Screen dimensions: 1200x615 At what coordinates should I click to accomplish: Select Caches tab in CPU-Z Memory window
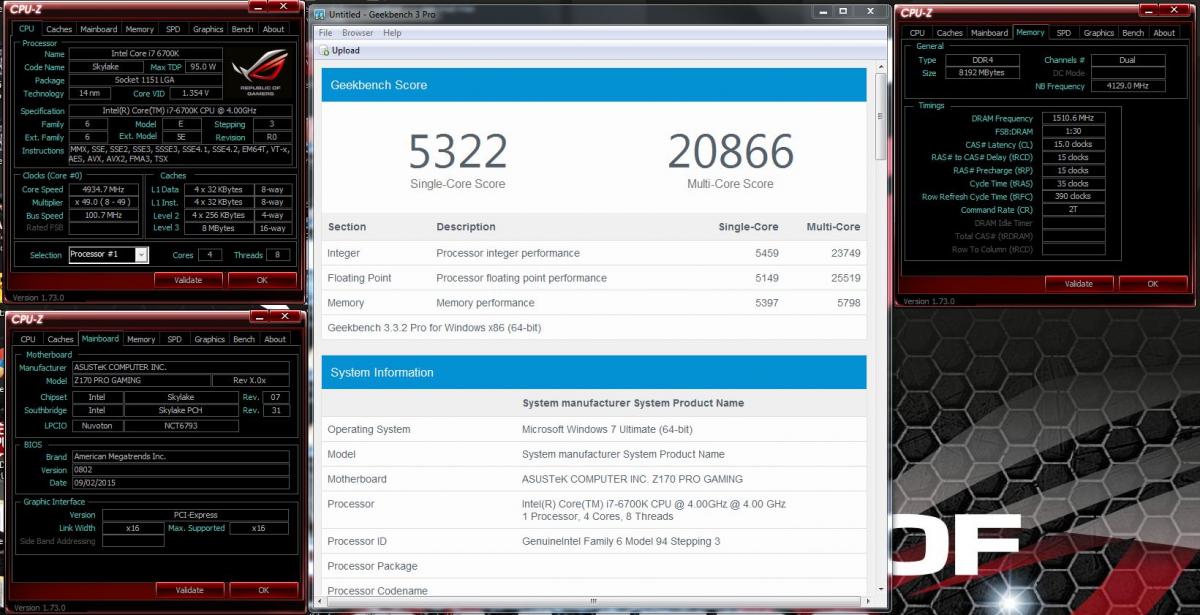coord(950,33)
